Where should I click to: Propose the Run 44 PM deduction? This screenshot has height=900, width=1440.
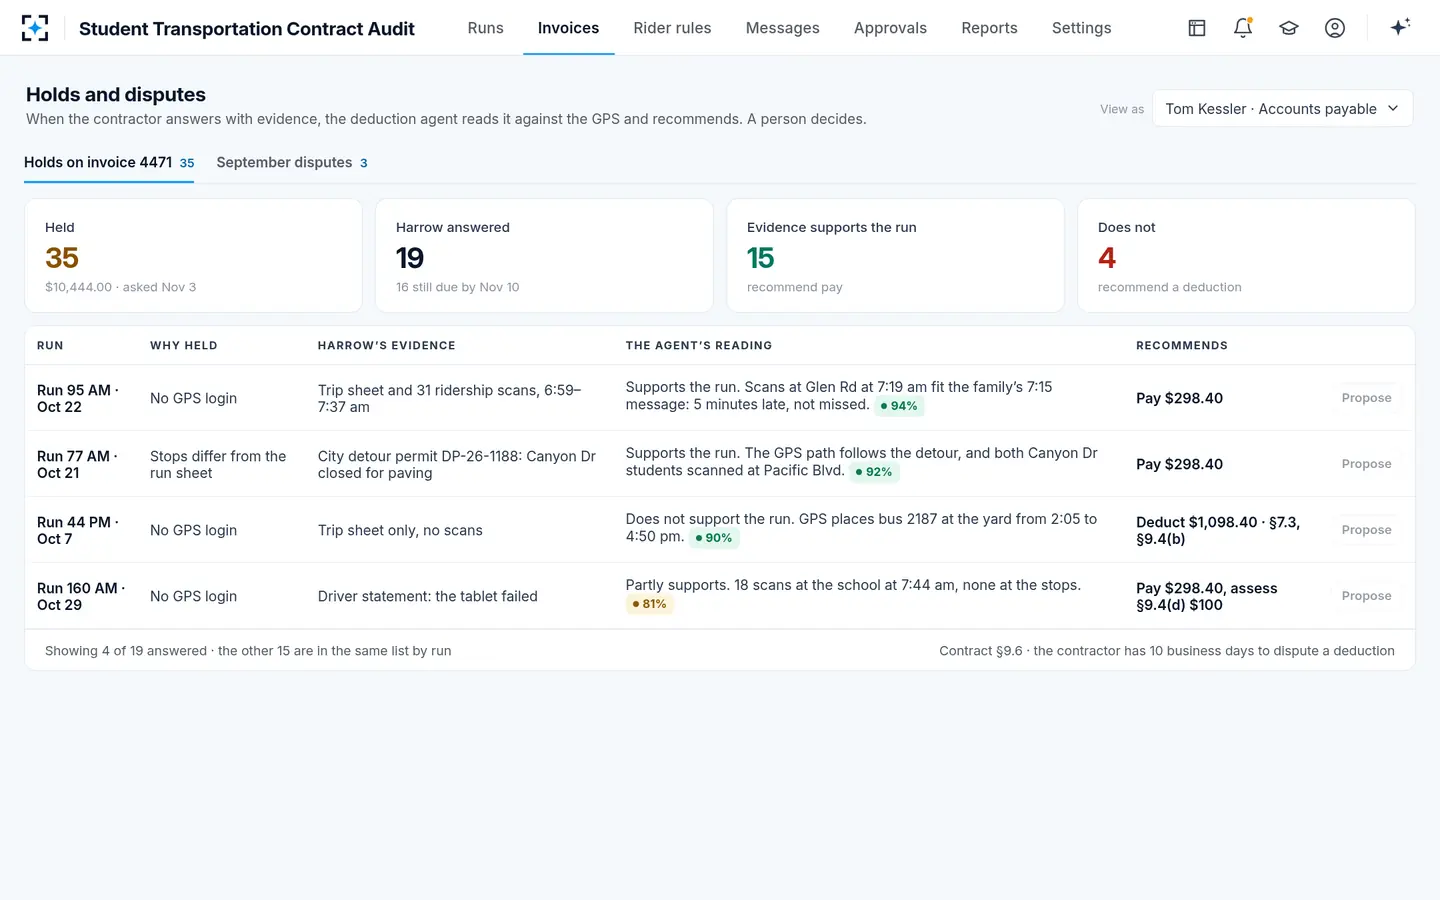click(x=1366, y=530)
